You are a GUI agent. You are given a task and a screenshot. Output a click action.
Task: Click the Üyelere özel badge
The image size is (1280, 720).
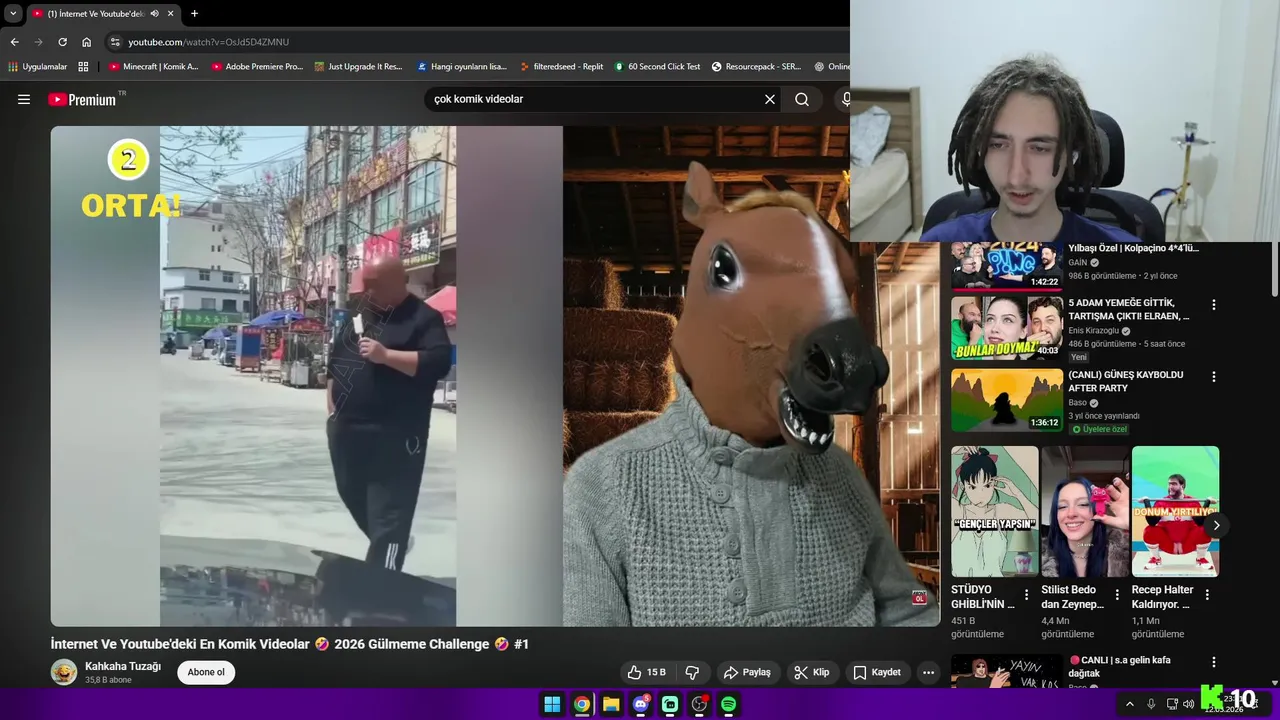click(1099, 429)
